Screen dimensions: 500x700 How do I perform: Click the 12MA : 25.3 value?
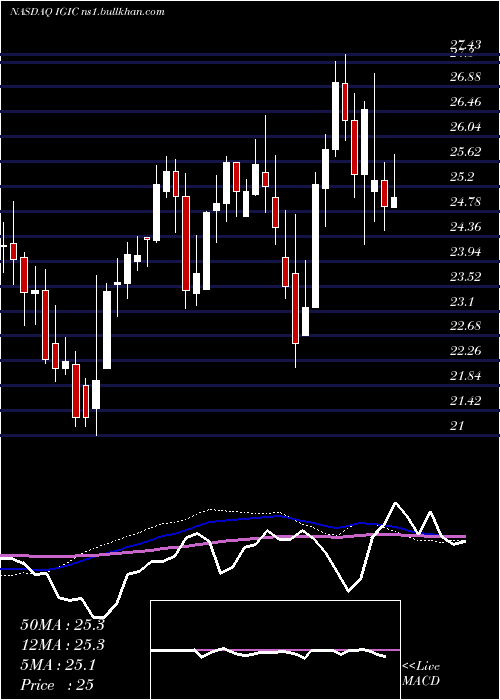[x=62, y=645]
